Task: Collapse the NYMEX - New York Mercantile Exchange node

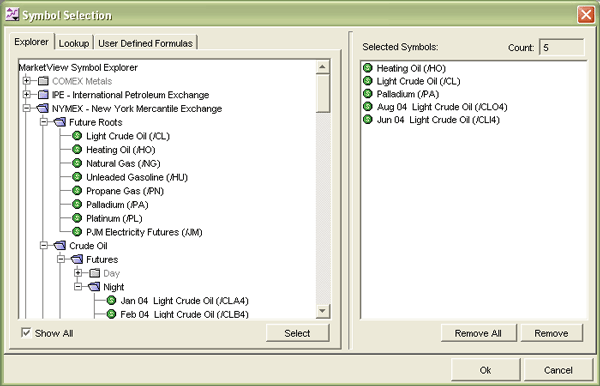Action: pyautogui.click(x=27, y=108)
